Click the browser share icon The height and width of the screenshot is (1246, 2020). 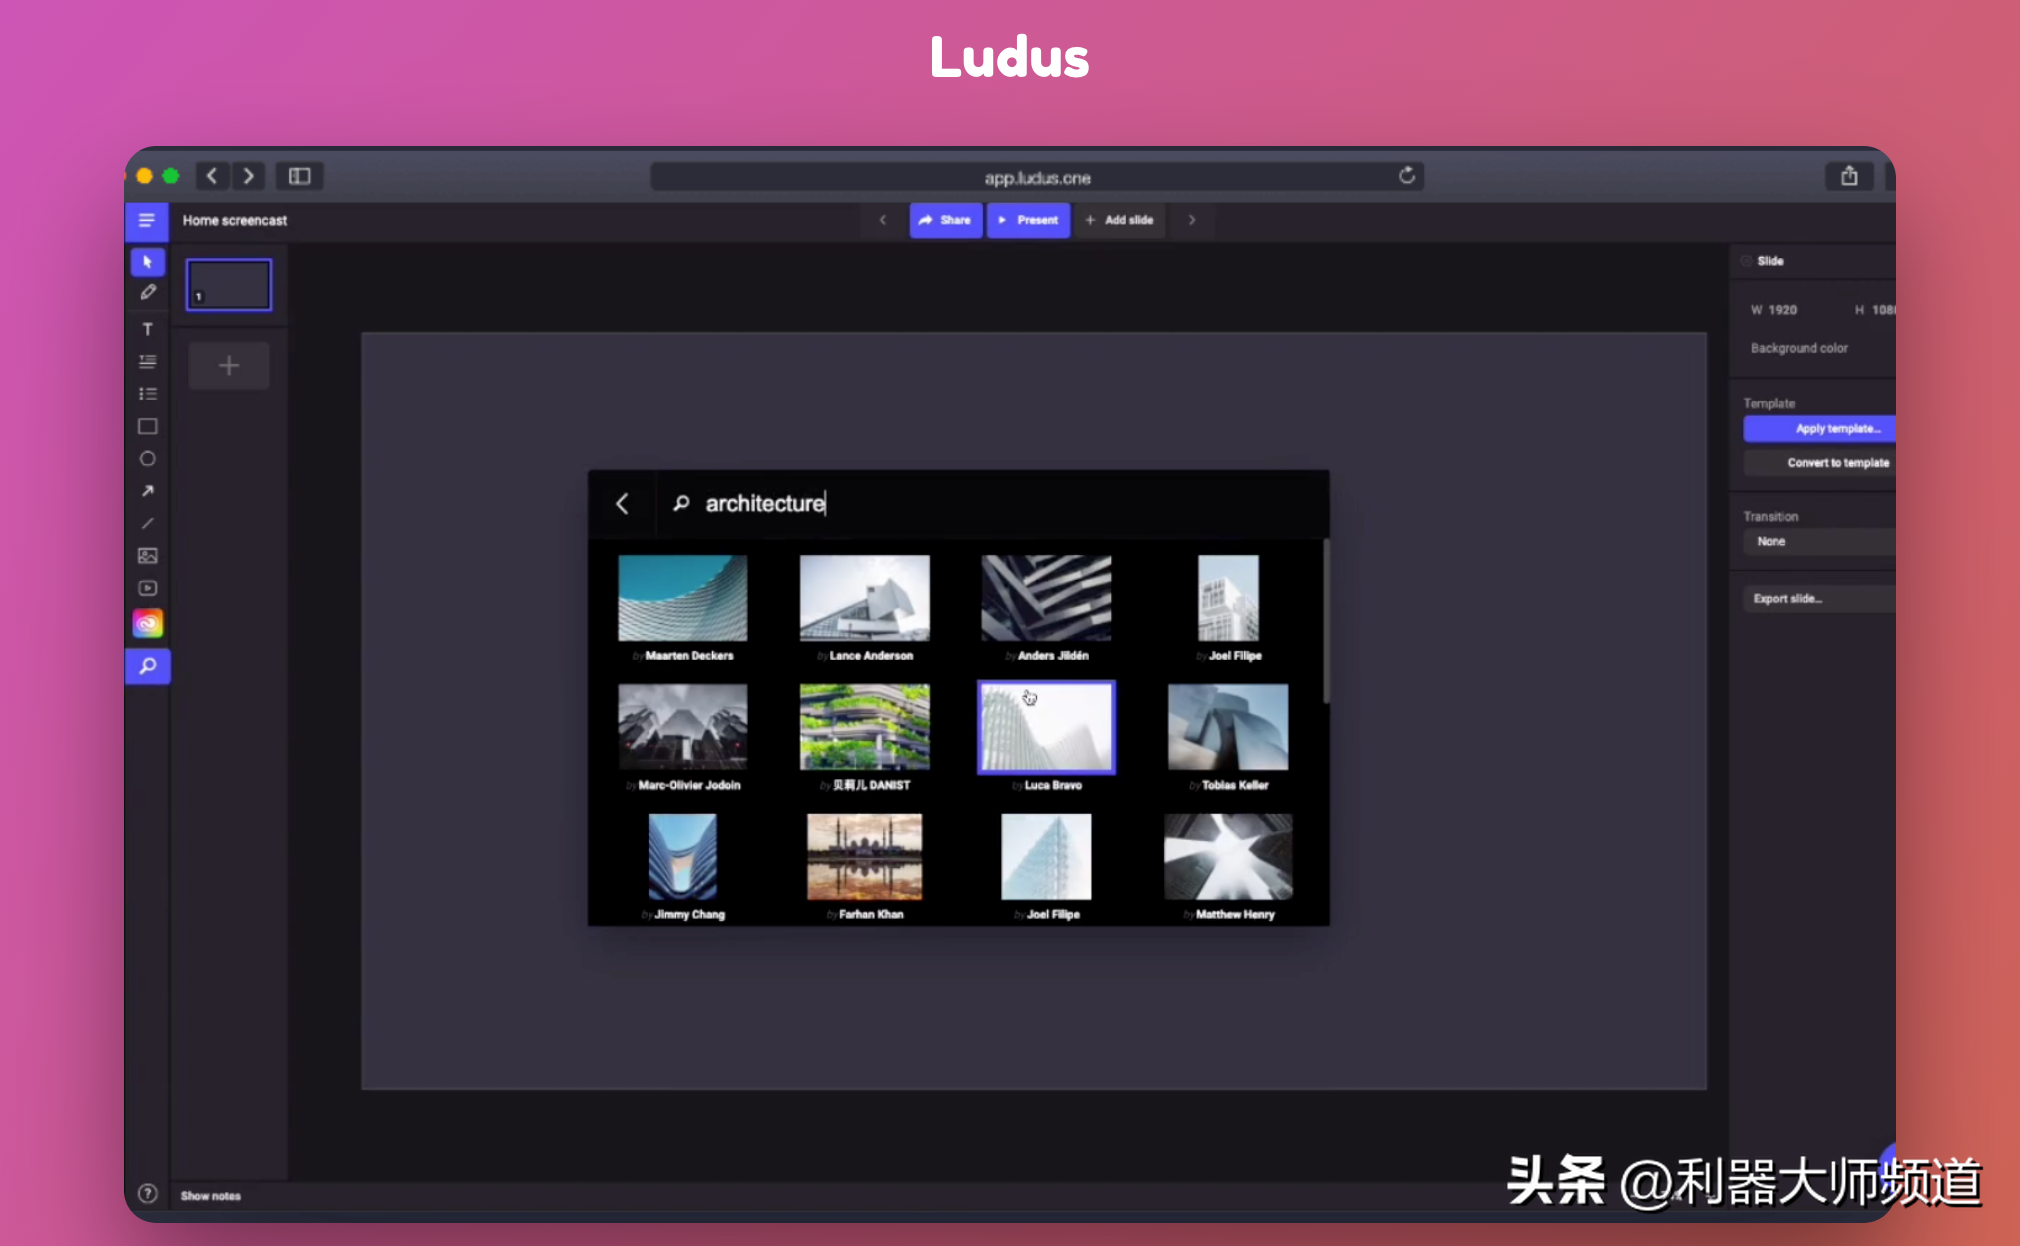click(1849, 176)
